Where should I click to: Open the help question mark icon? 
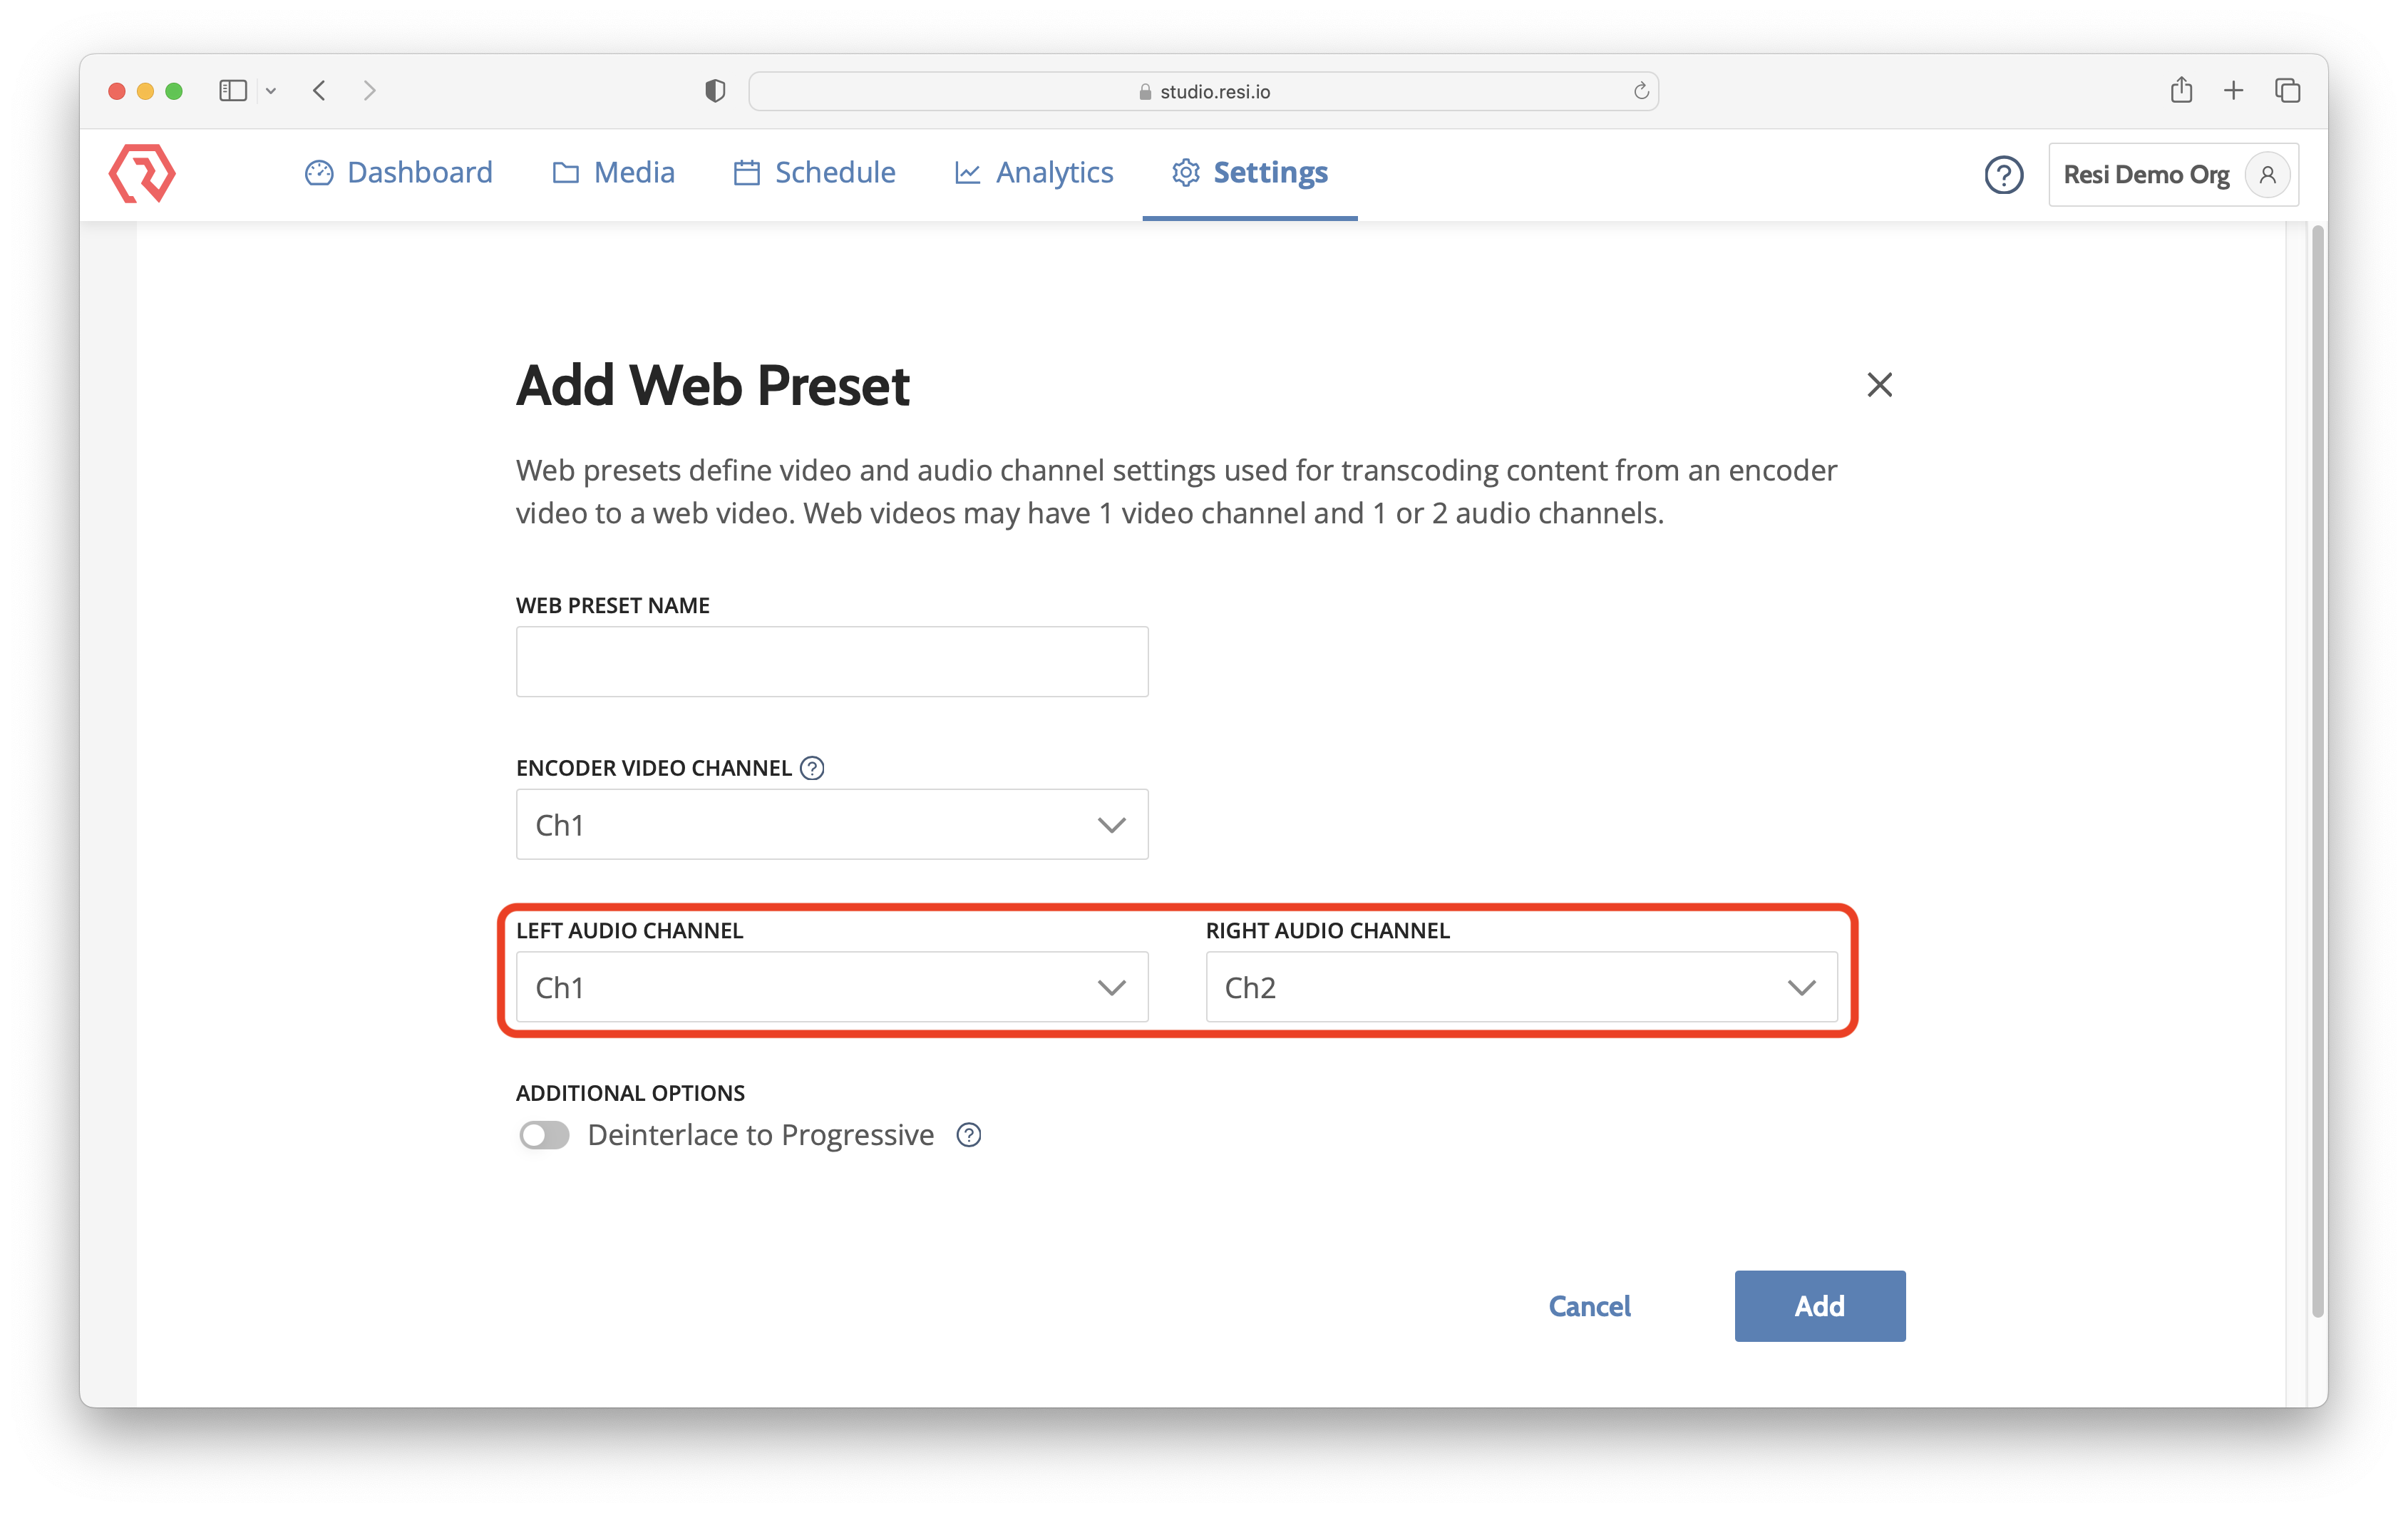click(x=2003, y=175)
